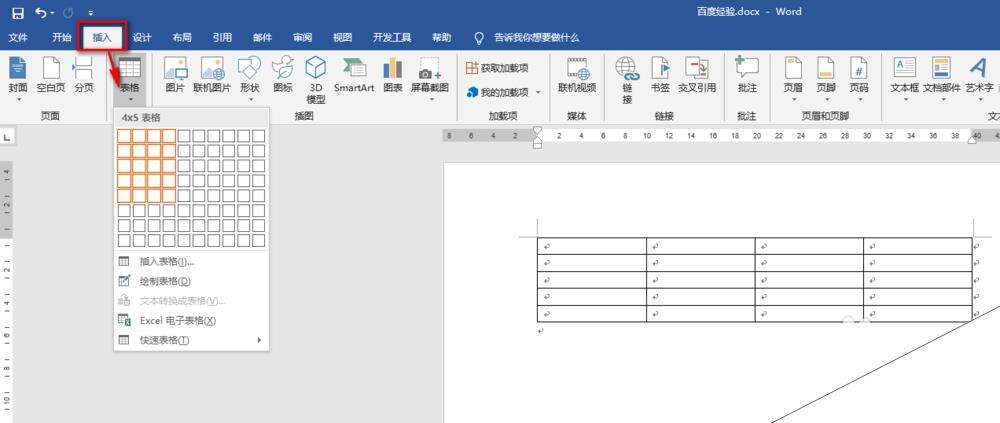Click the Undo arrow icon
The image size is (1000, 423).
tap(41, 12)
